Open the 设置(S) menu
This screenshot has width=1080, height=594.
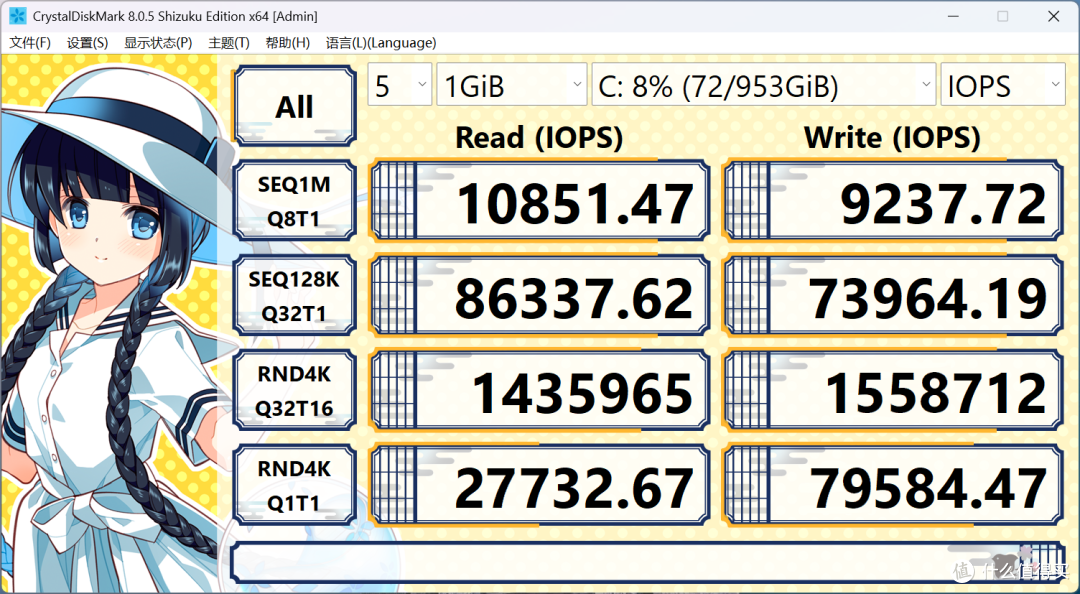coord(87,43)
